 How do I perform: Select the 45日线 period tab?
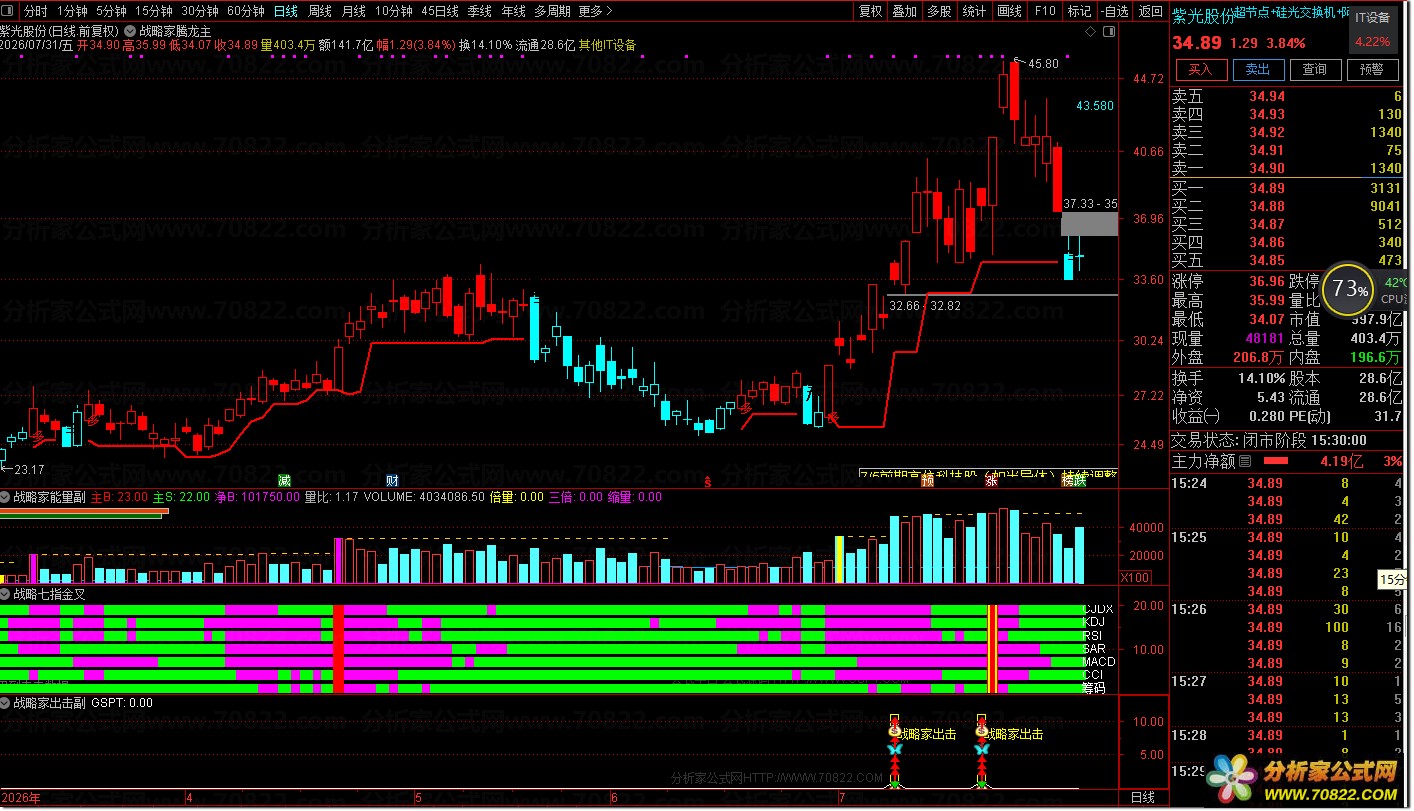tap(440, 11)
